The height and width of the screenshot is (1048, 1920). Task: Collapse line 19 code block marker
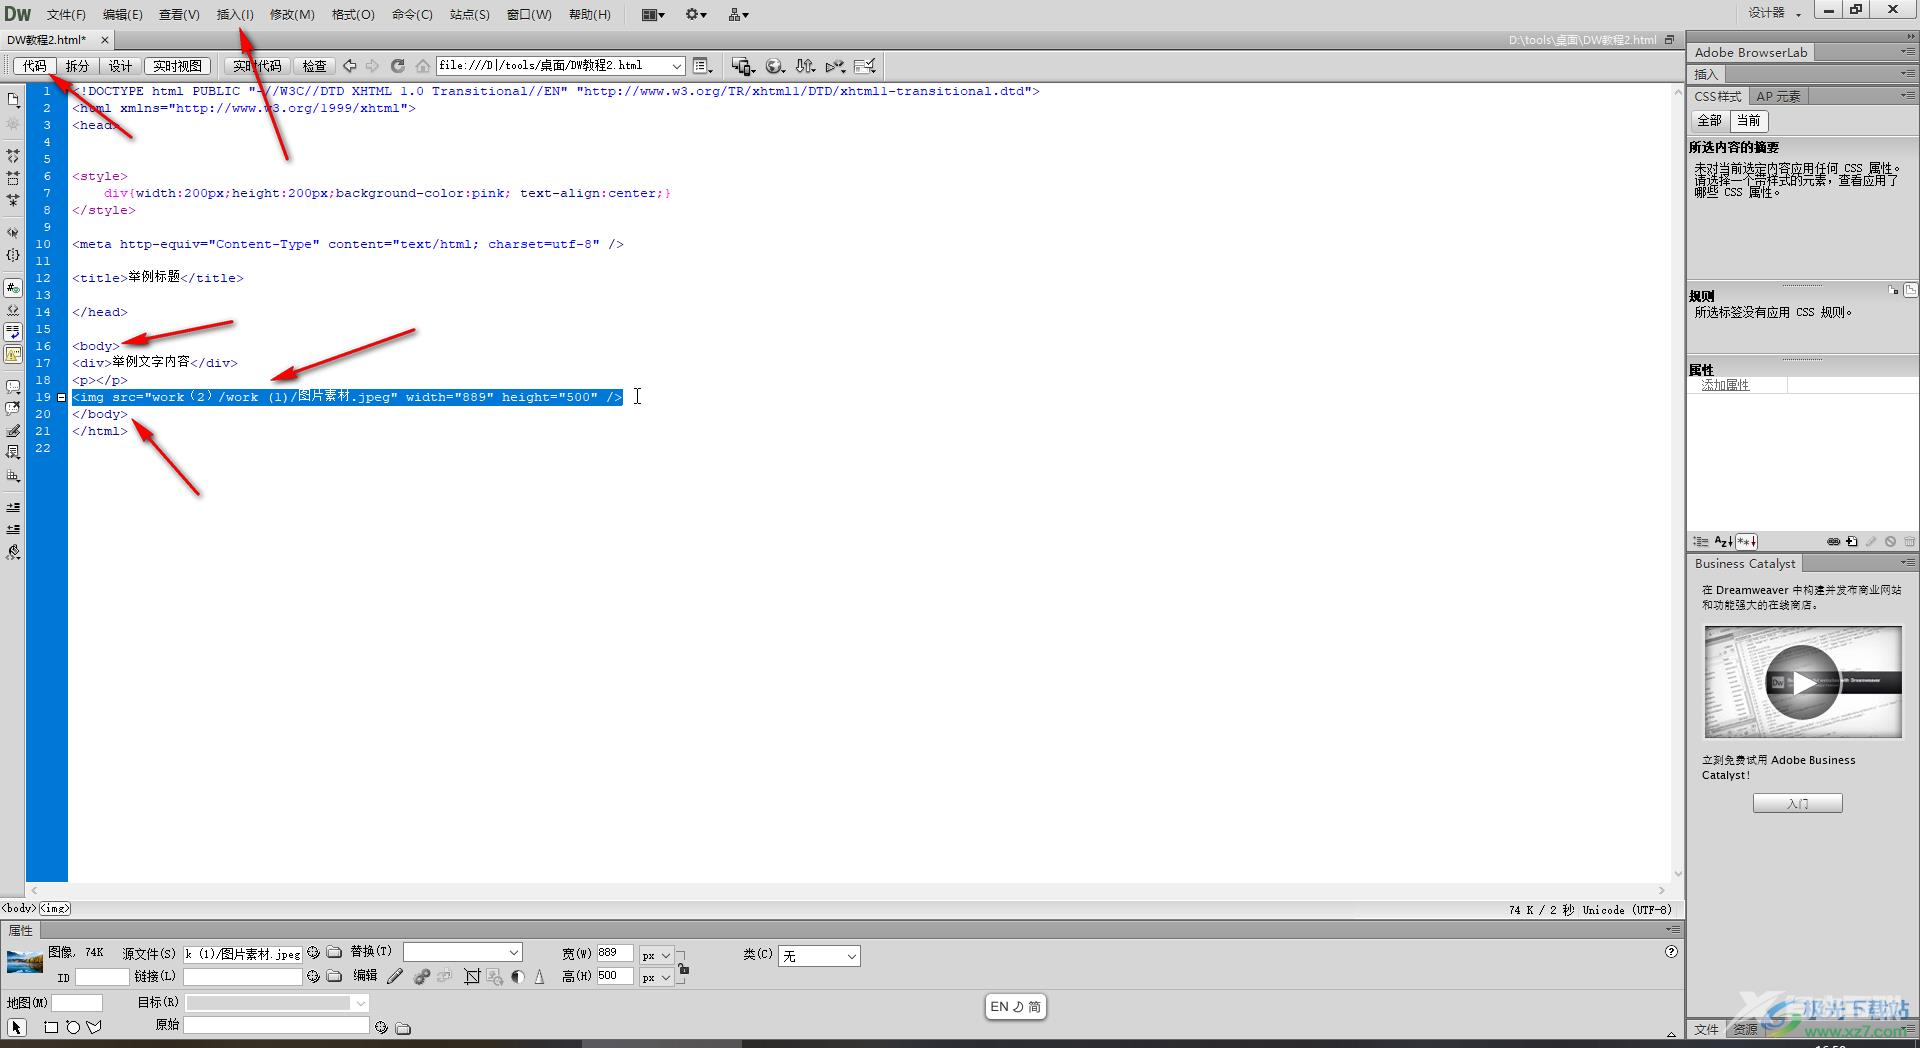point(61,398)
